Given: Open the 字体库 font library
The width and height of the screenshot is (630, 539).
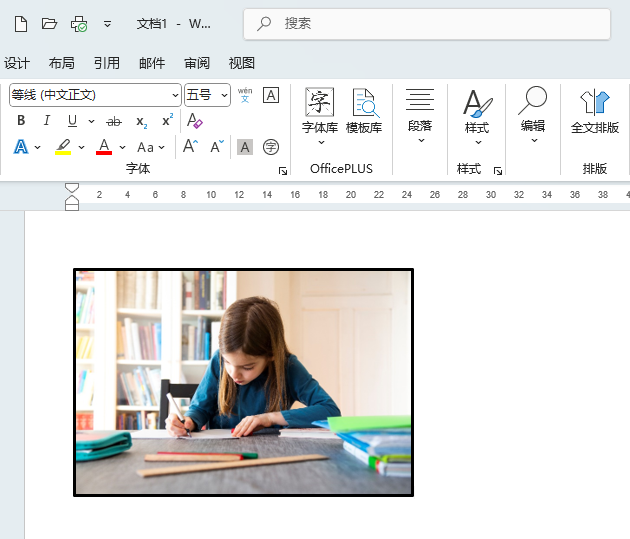Looking at the screenshot, I should 320,116.
